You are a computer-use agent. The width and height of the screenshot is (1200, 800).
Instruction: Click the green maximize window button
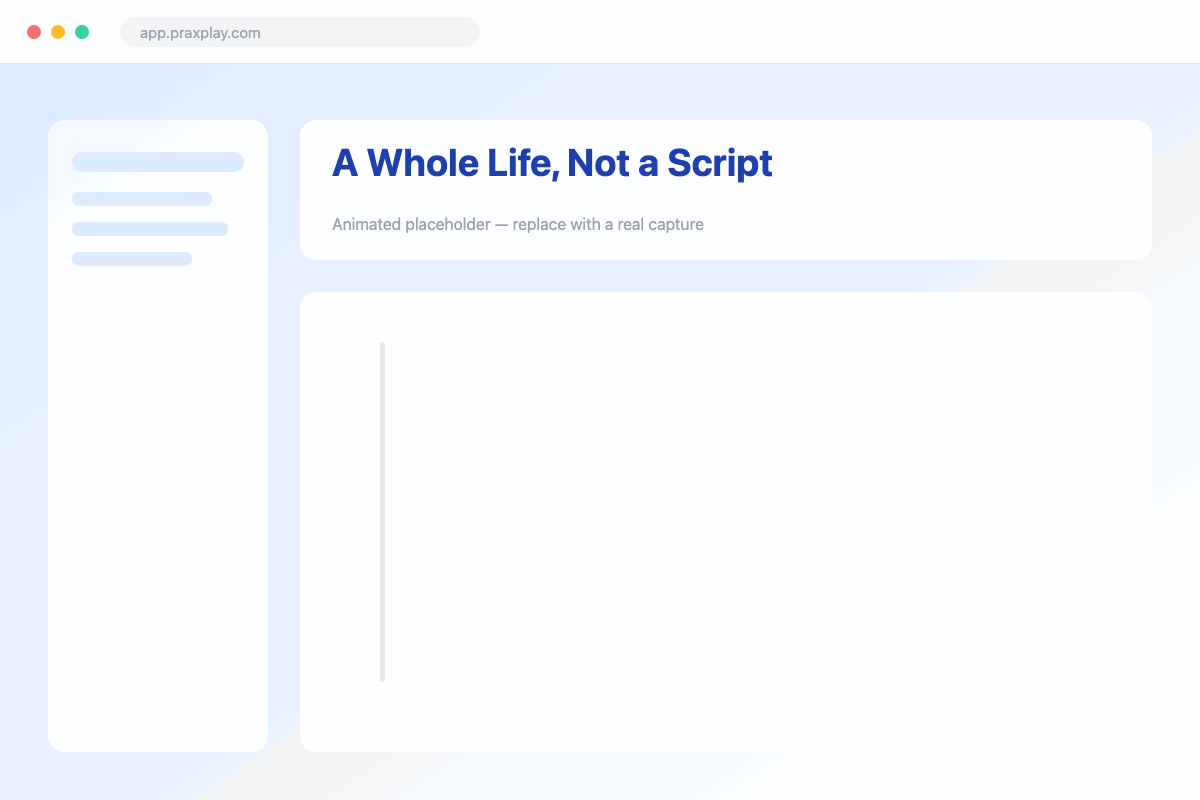(x=82, y=32)
